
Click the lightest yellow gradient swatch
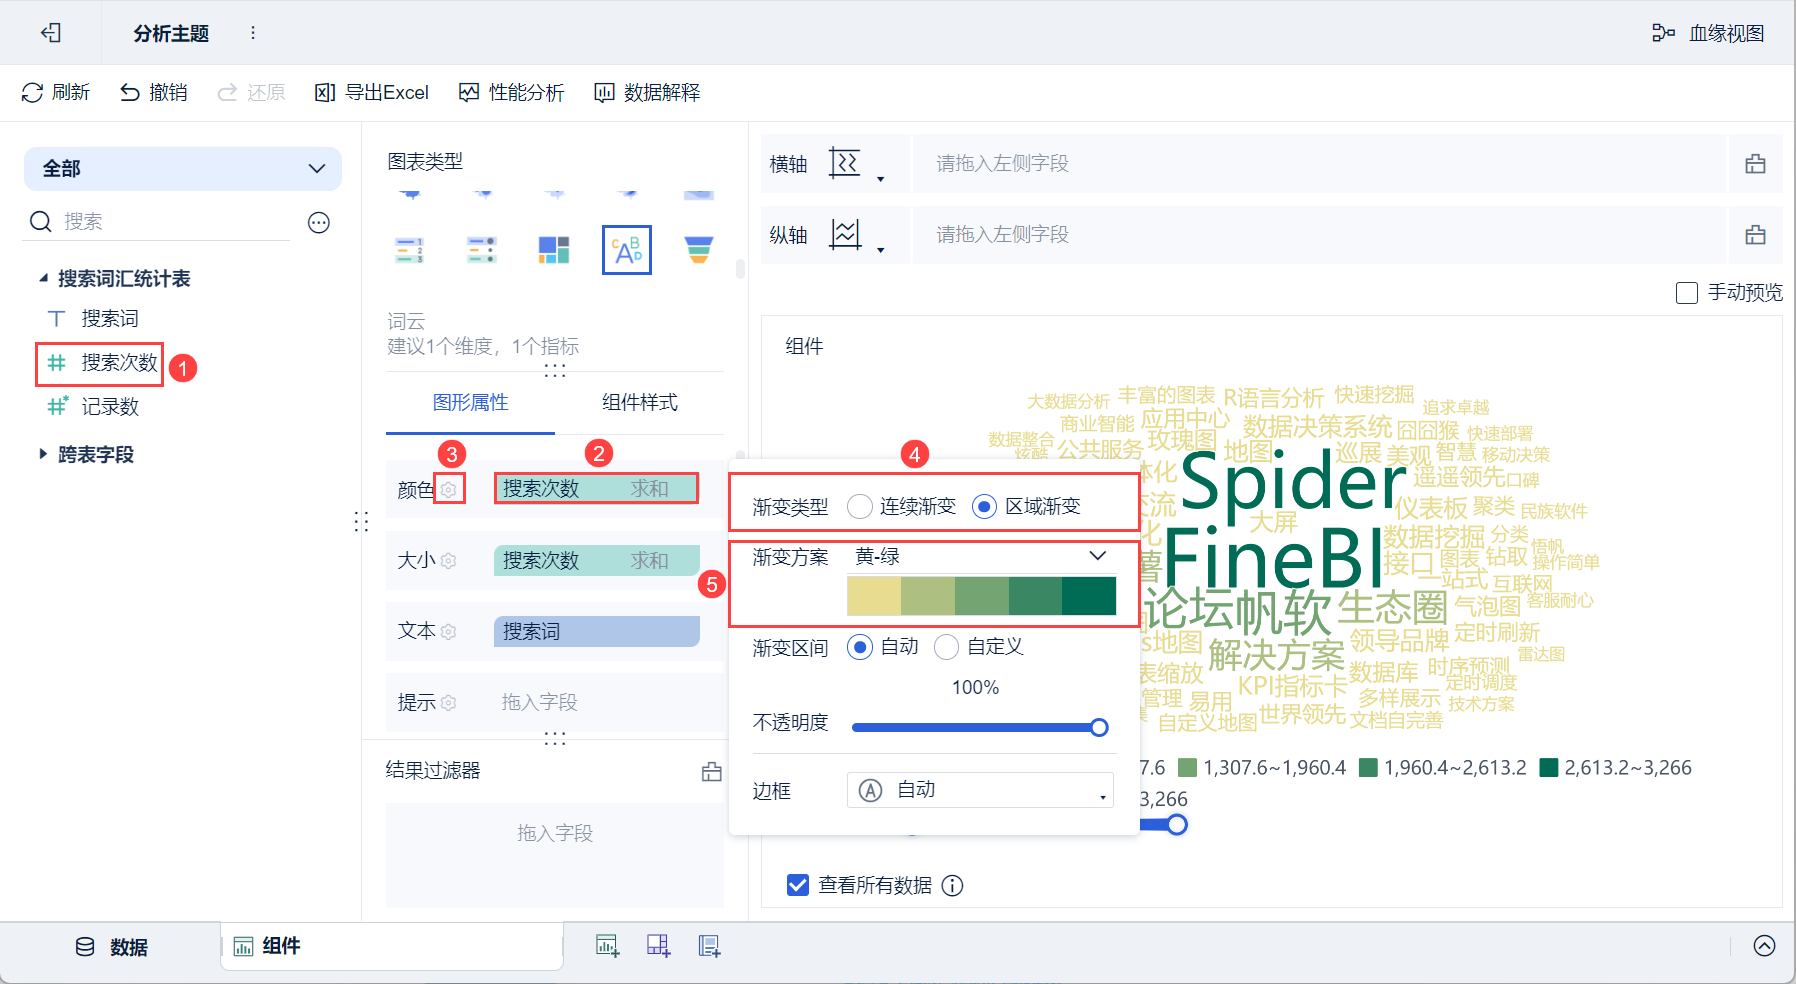[x=874, y=596]
